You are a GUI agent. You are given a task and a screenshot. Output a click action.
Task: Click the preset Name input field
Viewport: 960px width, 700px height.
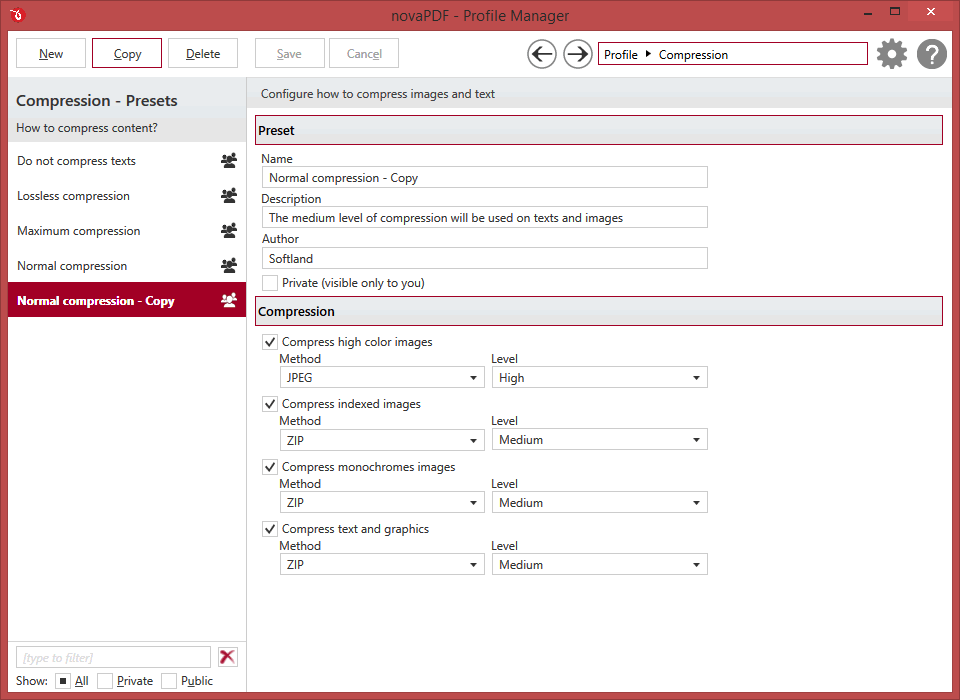tap(484, 178)
